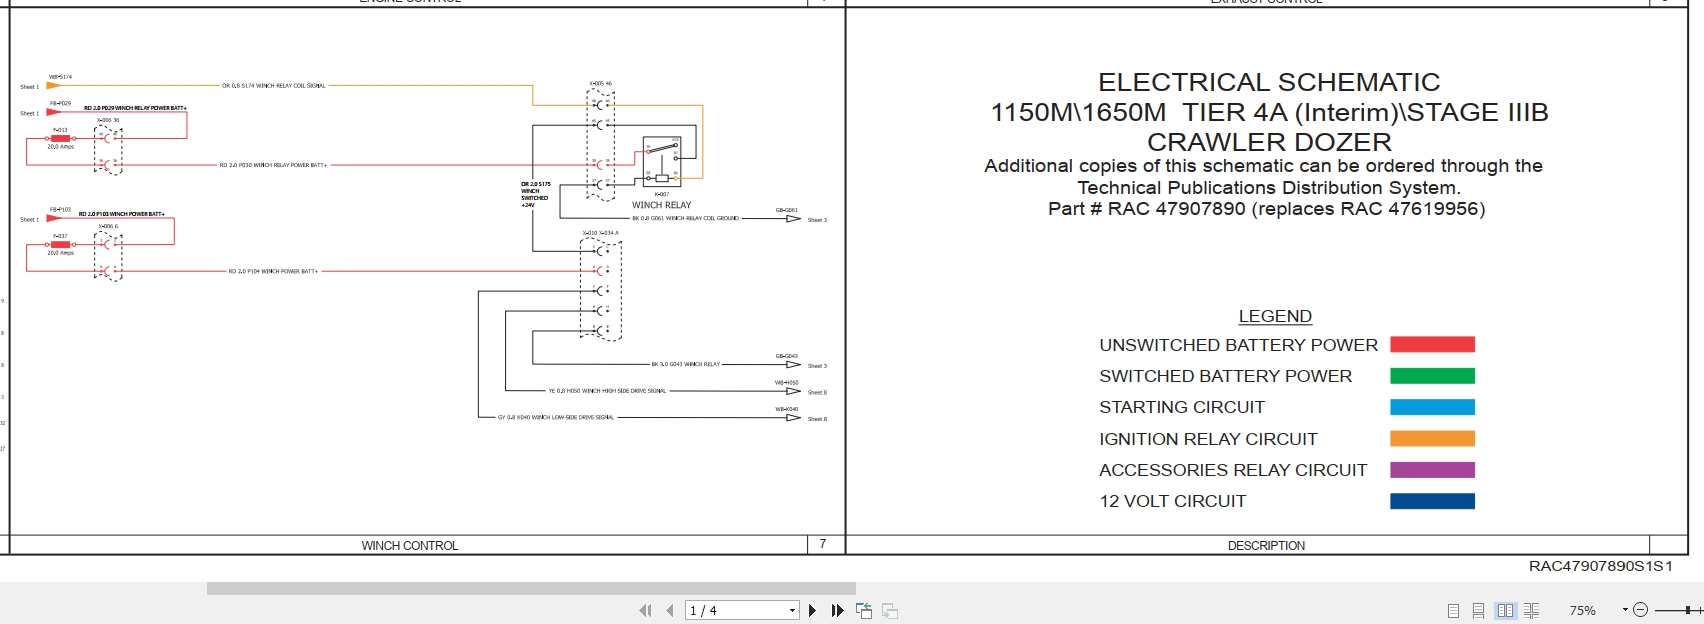Jump to the last page

(838, 610)
